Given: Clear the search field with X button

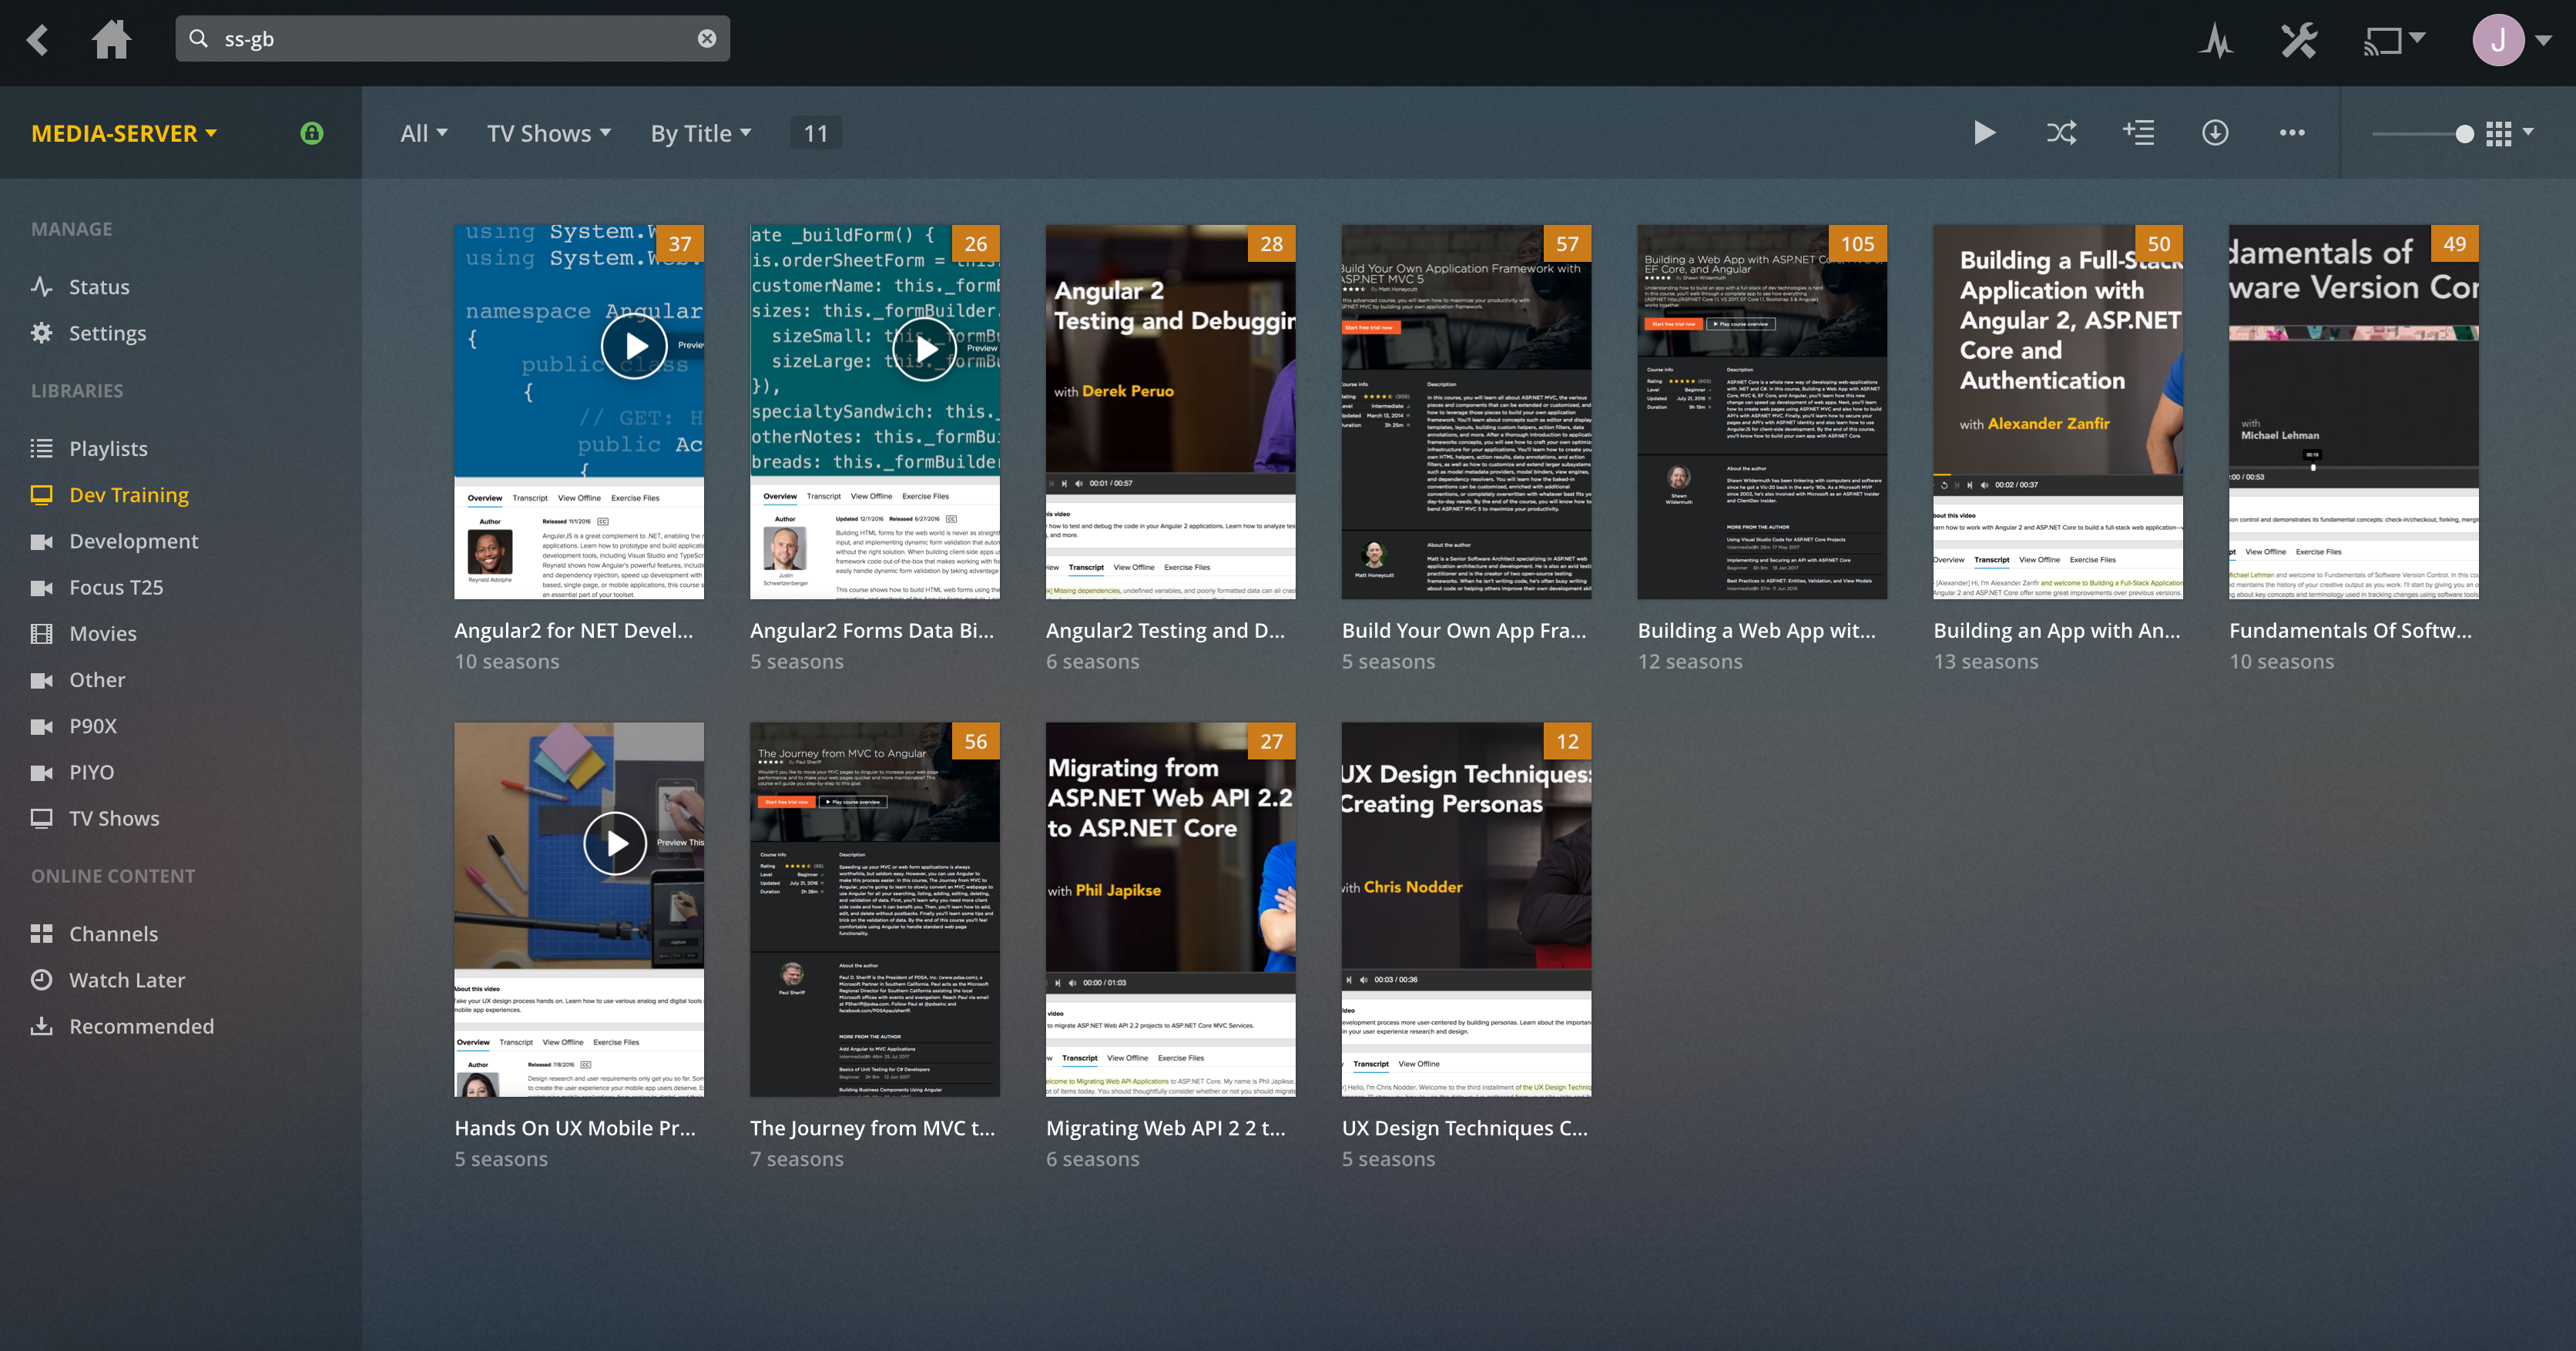Looking at the screenshot, I should tap(706, 39).
